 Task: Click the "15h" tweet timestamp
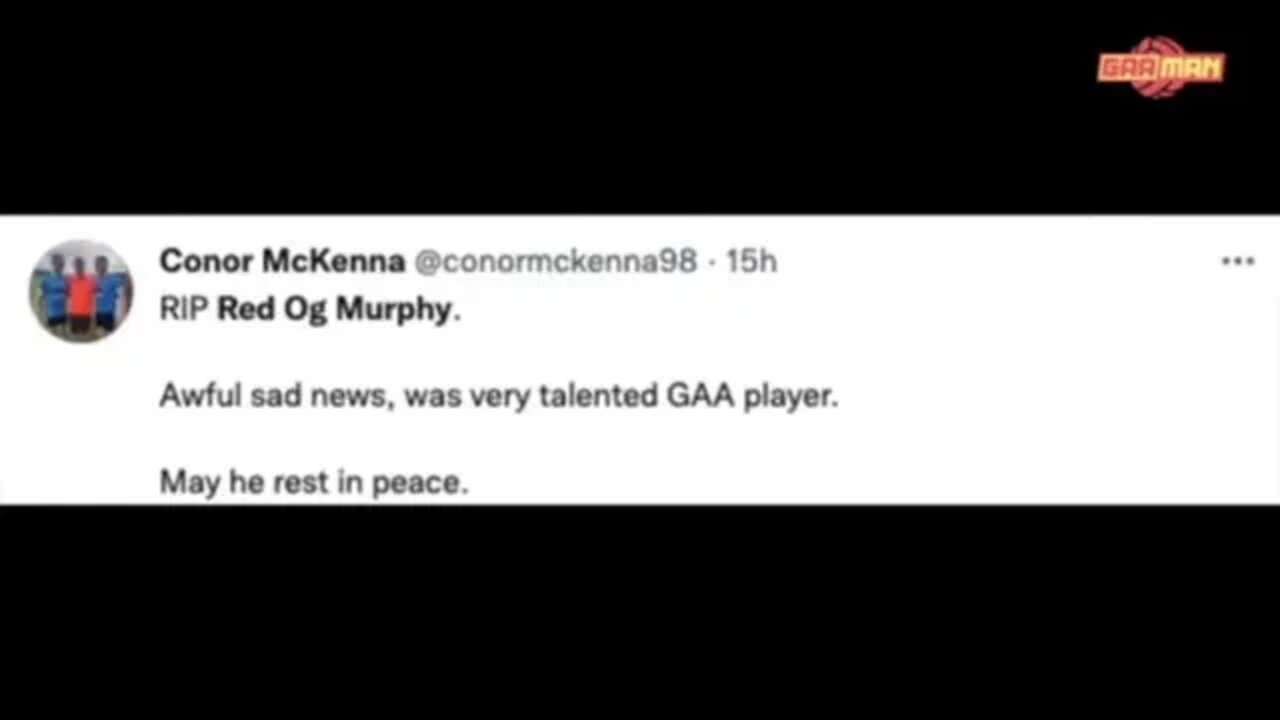point(751,262)
